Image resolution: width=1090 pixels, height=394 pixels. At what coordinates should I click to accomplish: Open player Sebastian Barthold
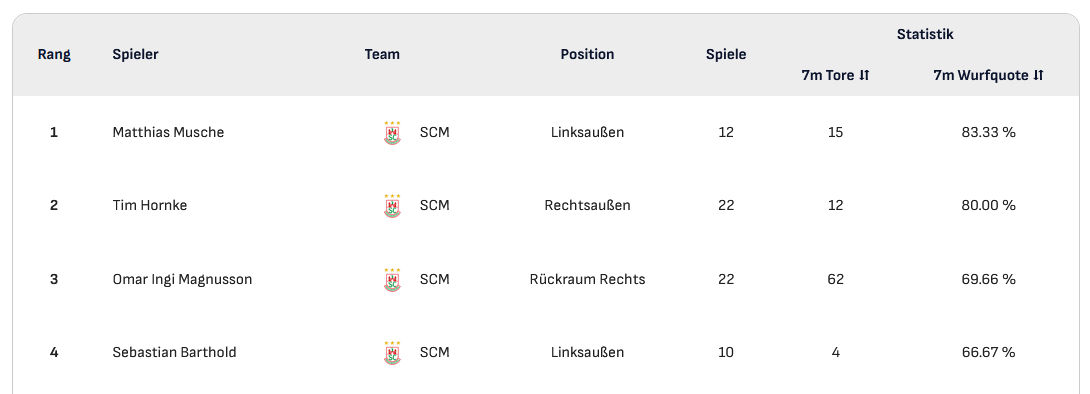tap(174, 352)
